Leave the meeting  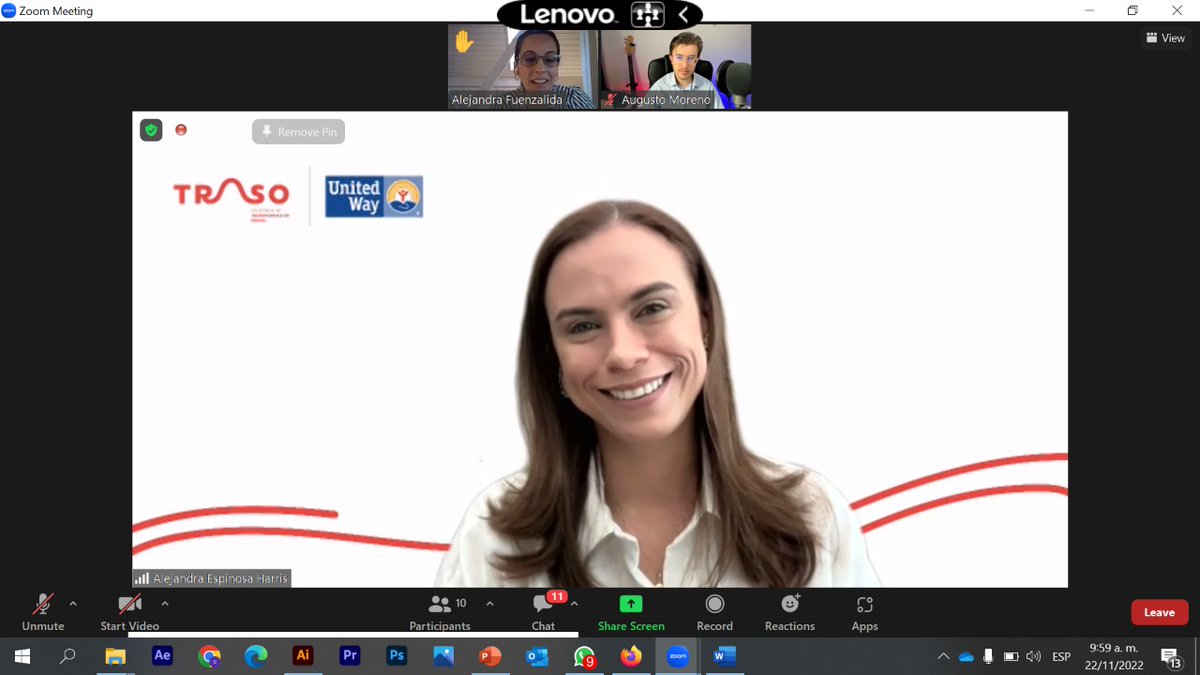[1159, 612]
